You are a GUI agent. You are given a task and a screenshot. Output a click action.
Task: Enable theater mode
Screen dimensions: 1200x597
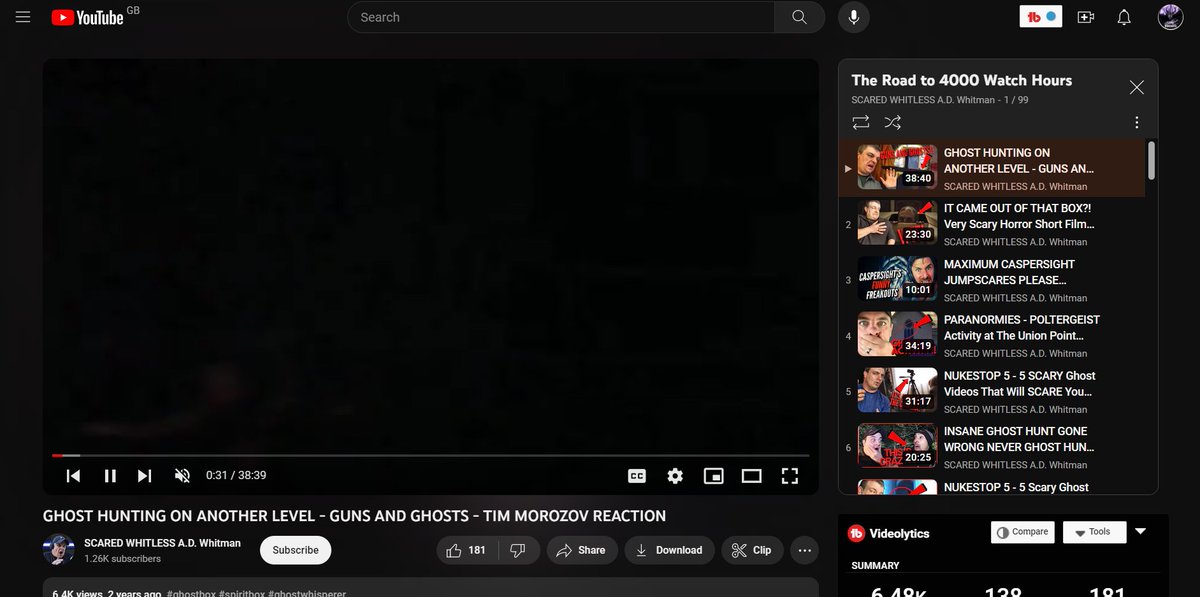(x=751, y=476)
